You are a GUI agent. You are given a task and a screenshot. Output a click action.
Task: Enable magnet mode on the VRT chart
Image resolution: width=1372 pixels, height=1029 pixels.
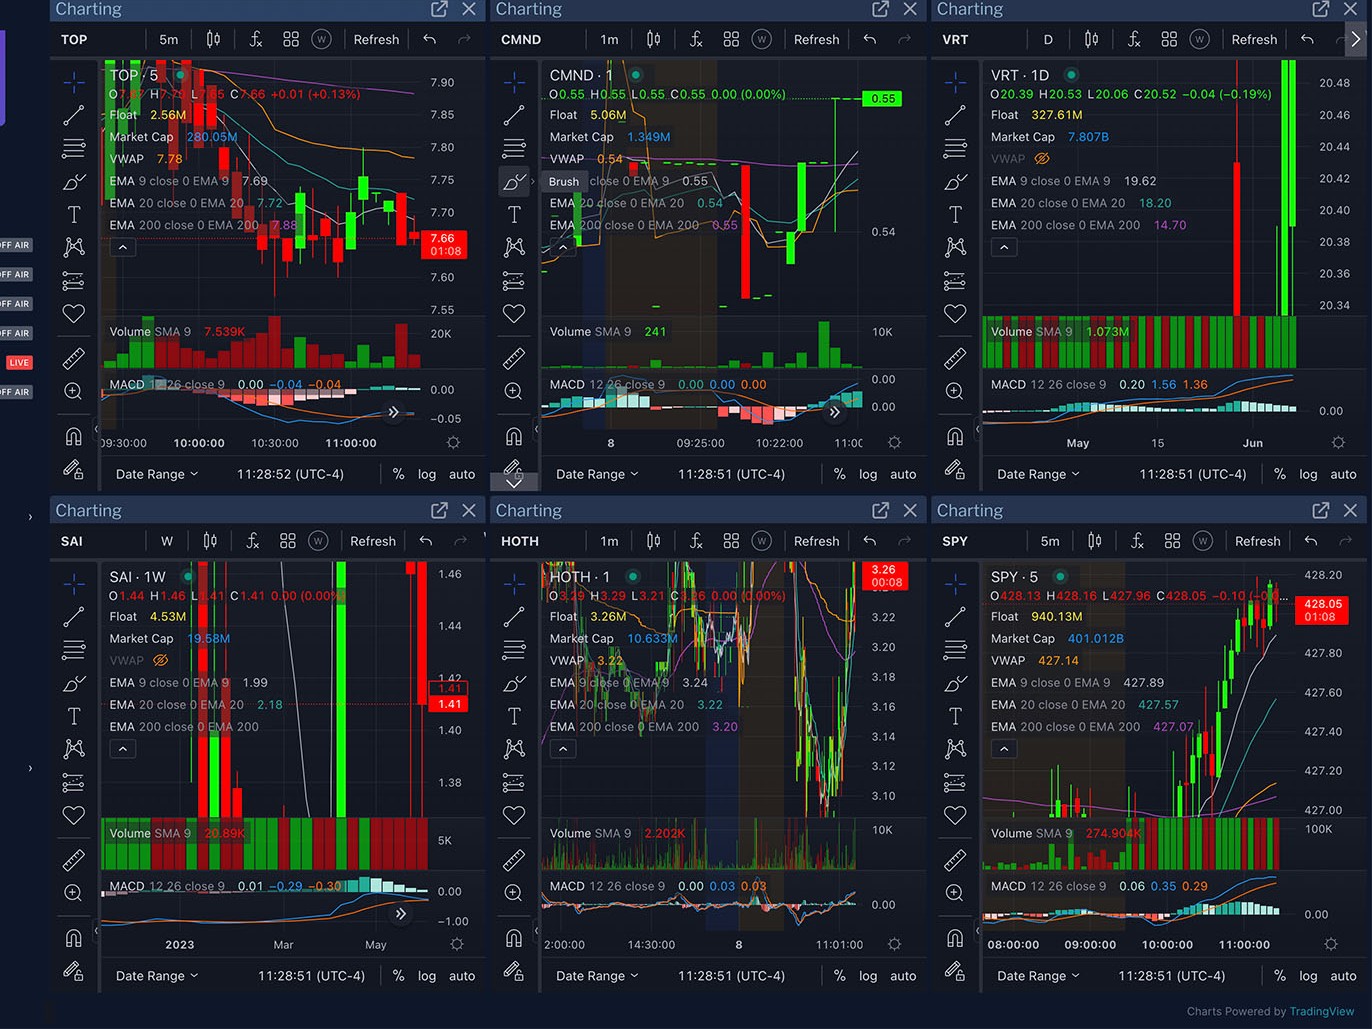point(955,435)
